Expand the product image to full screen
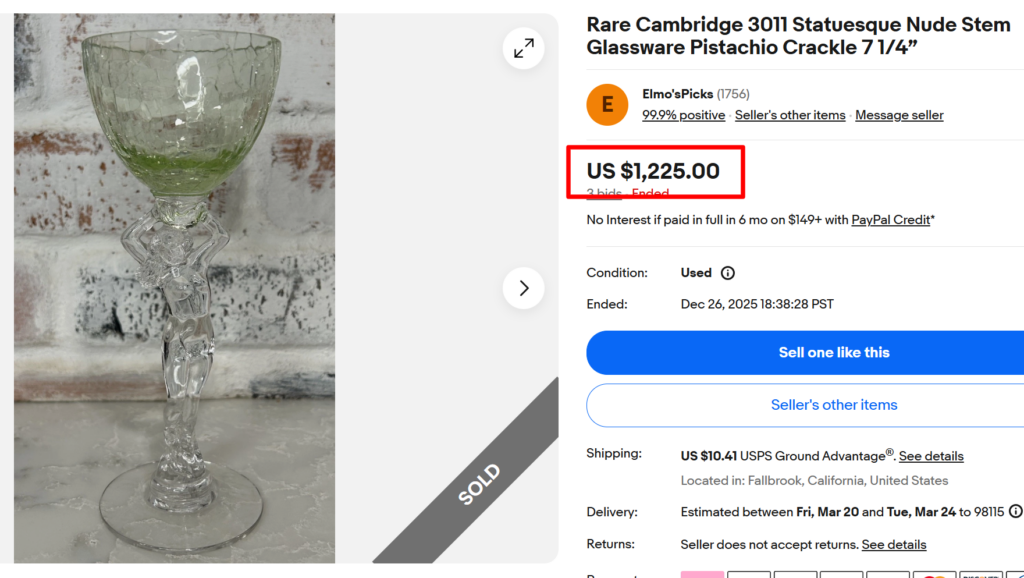Image resolution: width=1024 pixels, height=578 pixels. (x=524, y=48)
